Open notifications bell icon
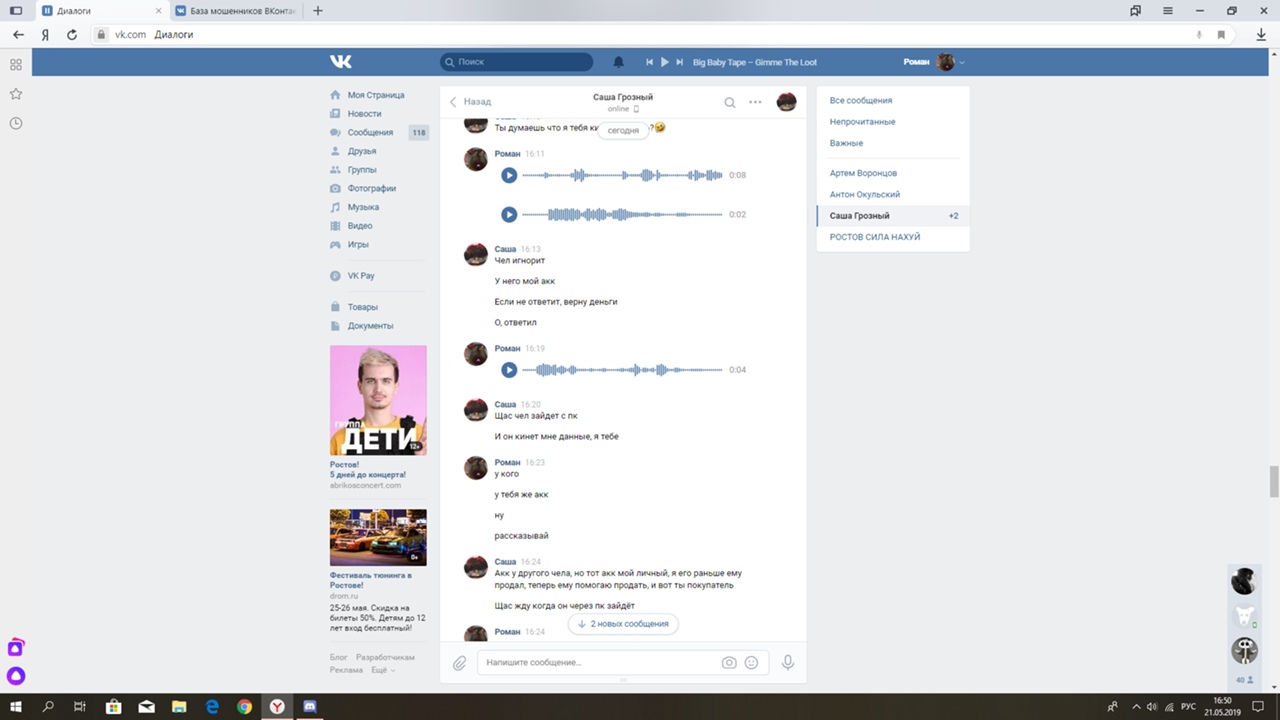Viewport: 1280px width, 720px height. tap(618, 62)
